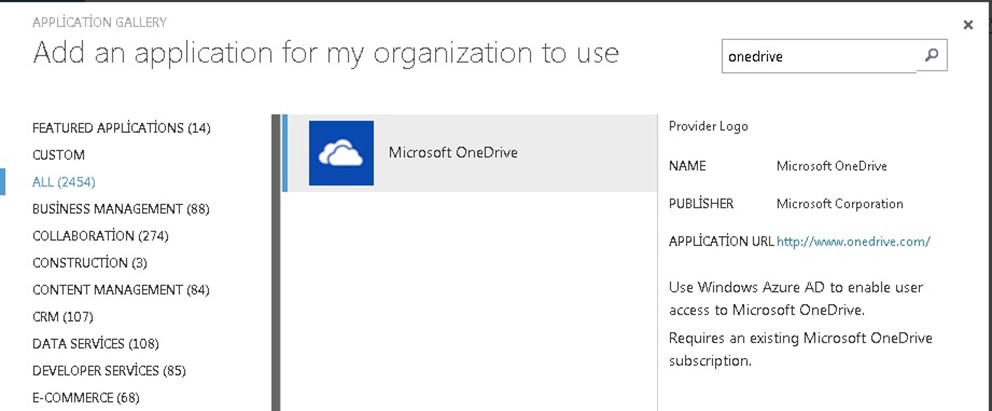Select the All (2454) category

[64, 182]
